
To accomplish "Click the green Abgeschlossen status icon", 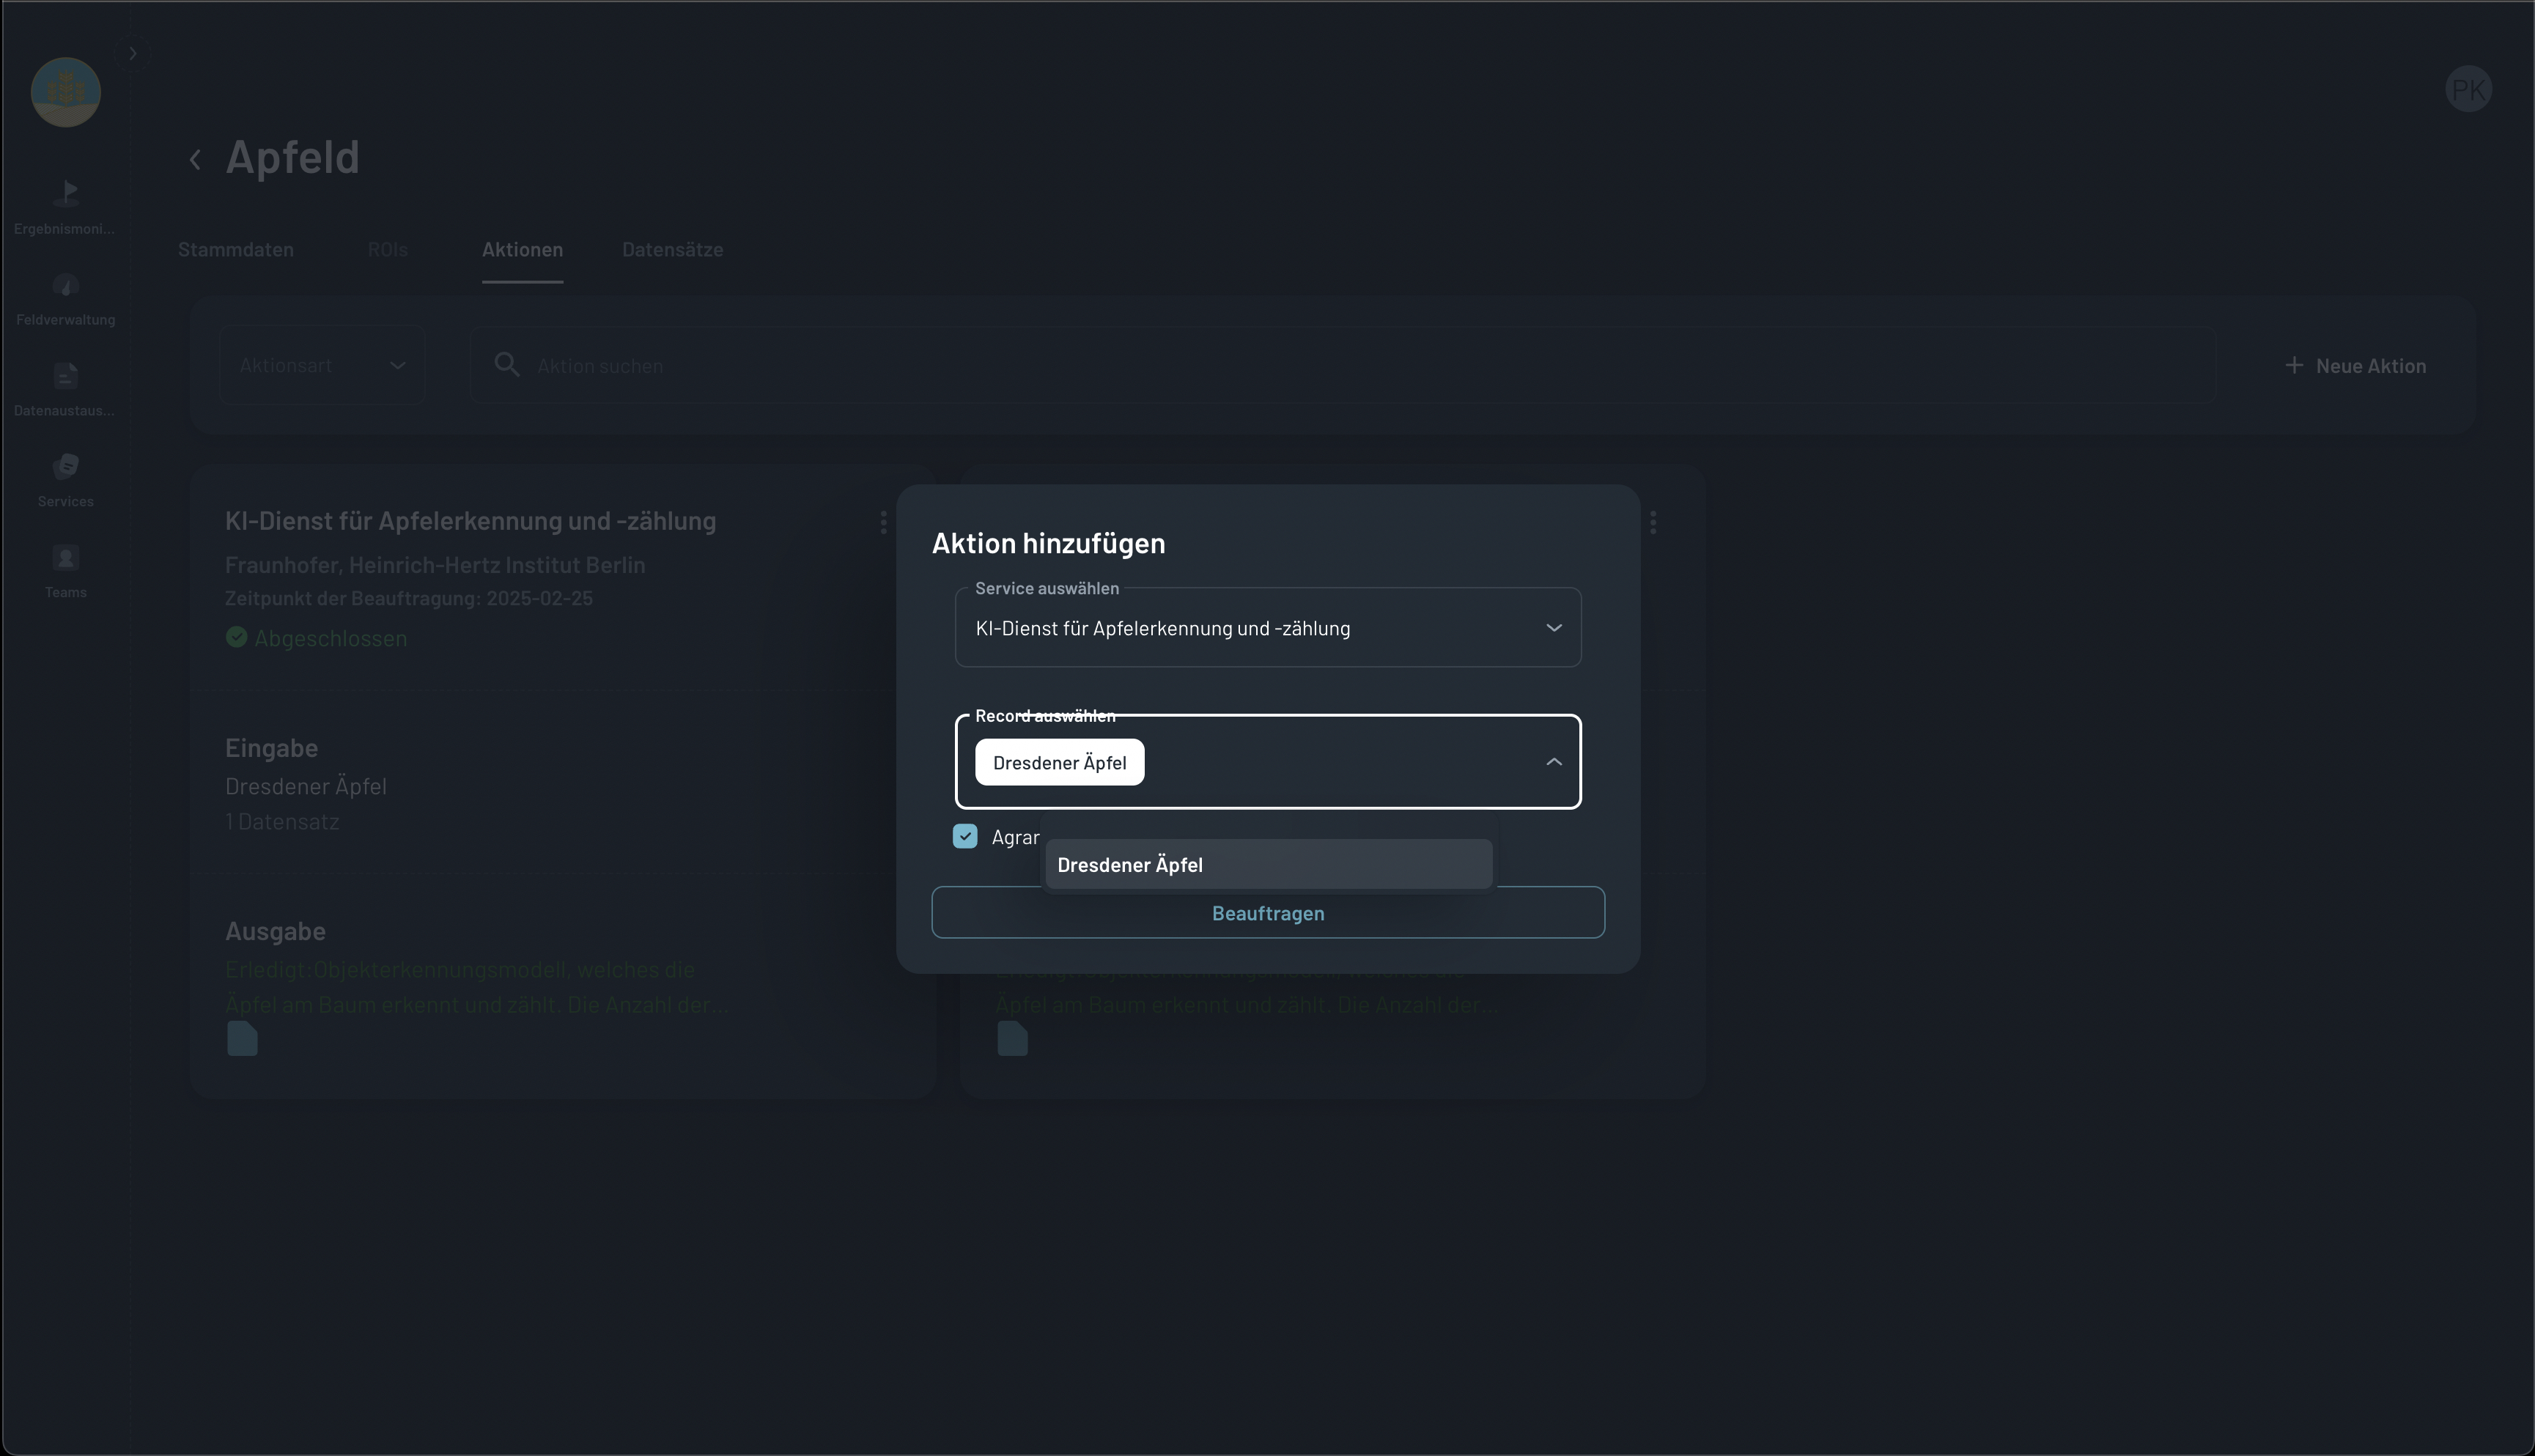I will point(237,637).
